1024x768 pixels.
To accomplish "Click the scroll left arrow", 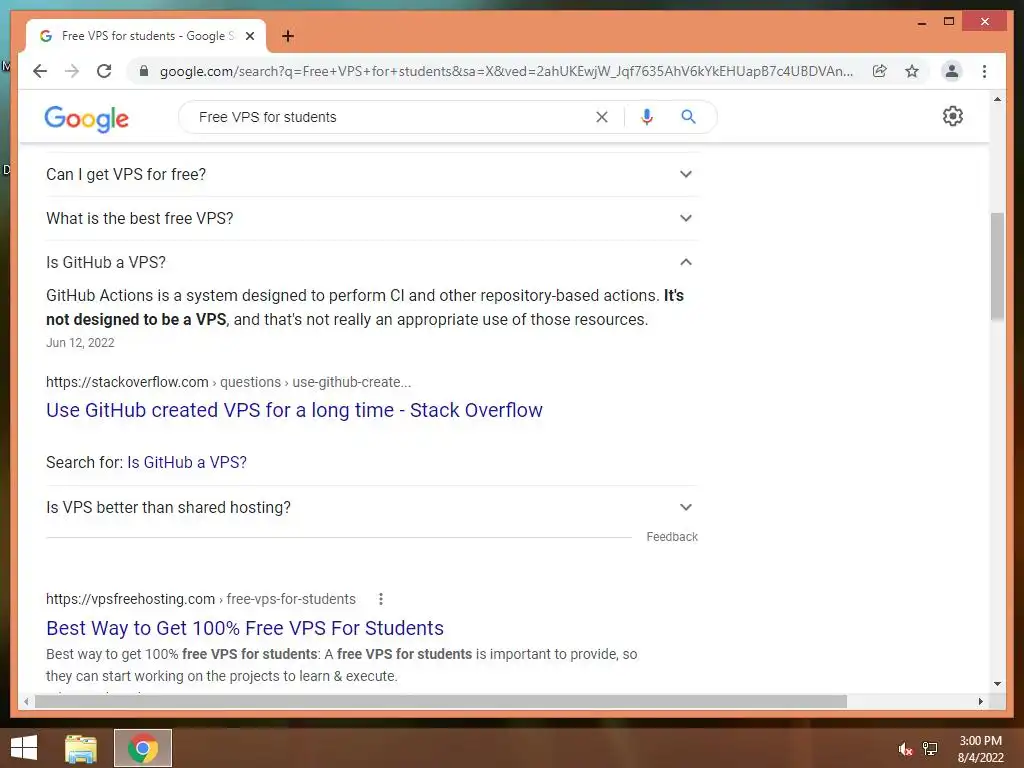I will tap(25, 701).
